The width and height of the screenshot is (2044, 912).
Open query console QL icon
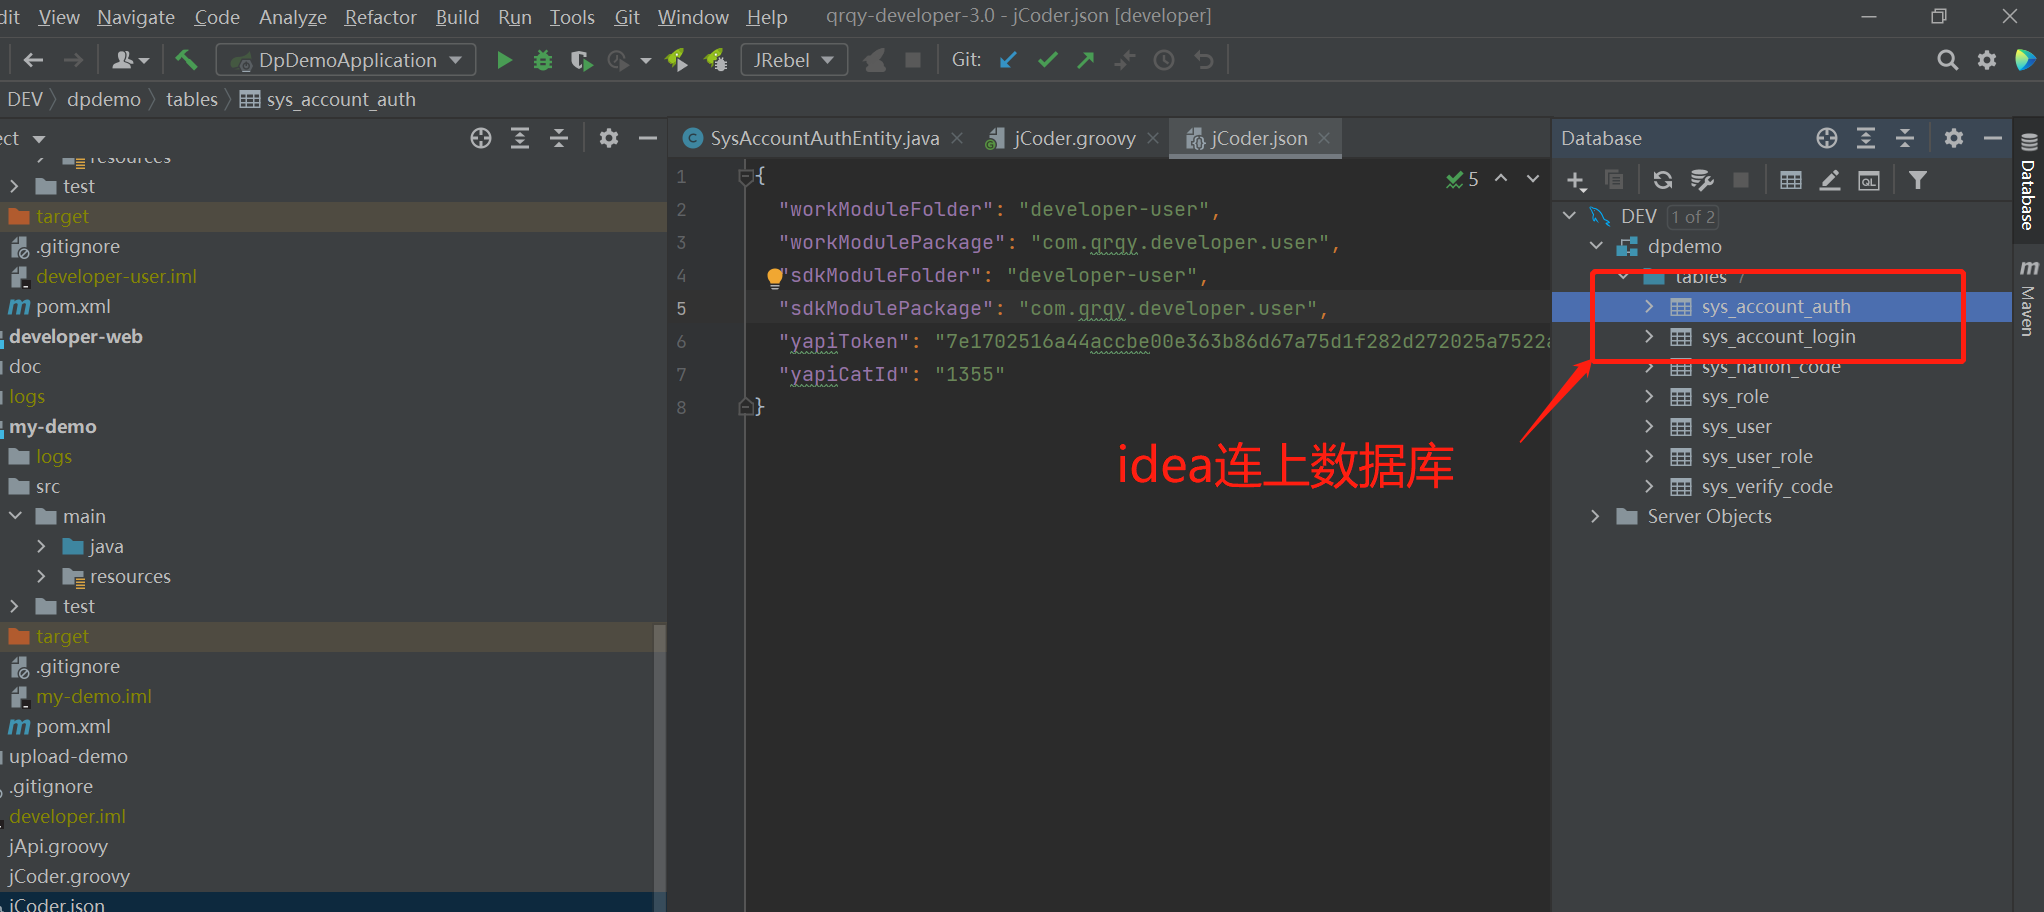[x=1869, y=181]
